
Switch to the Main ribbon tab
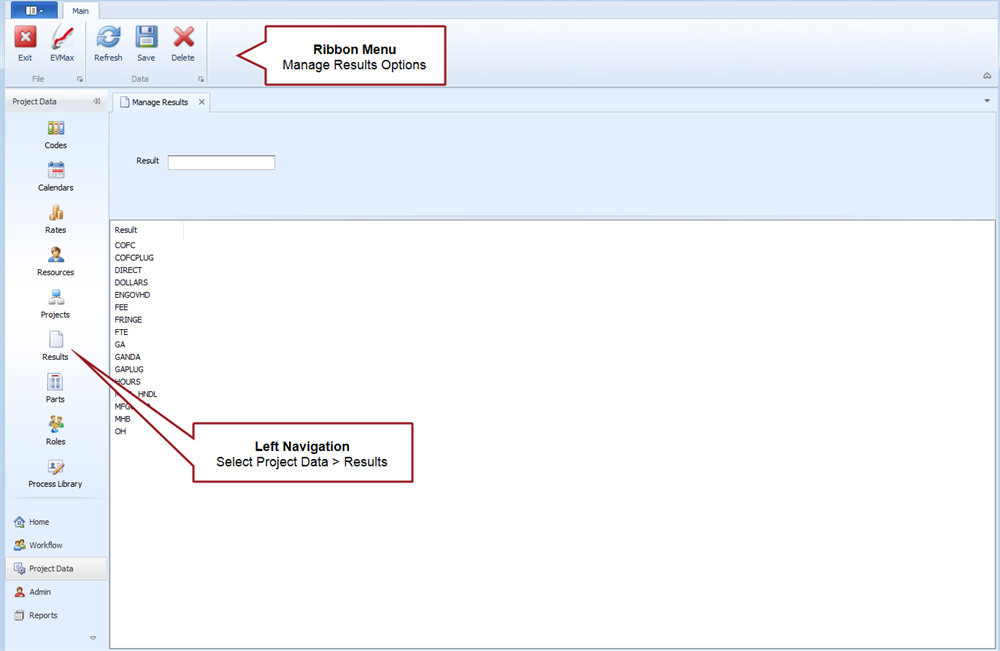(x=80, y=10)
